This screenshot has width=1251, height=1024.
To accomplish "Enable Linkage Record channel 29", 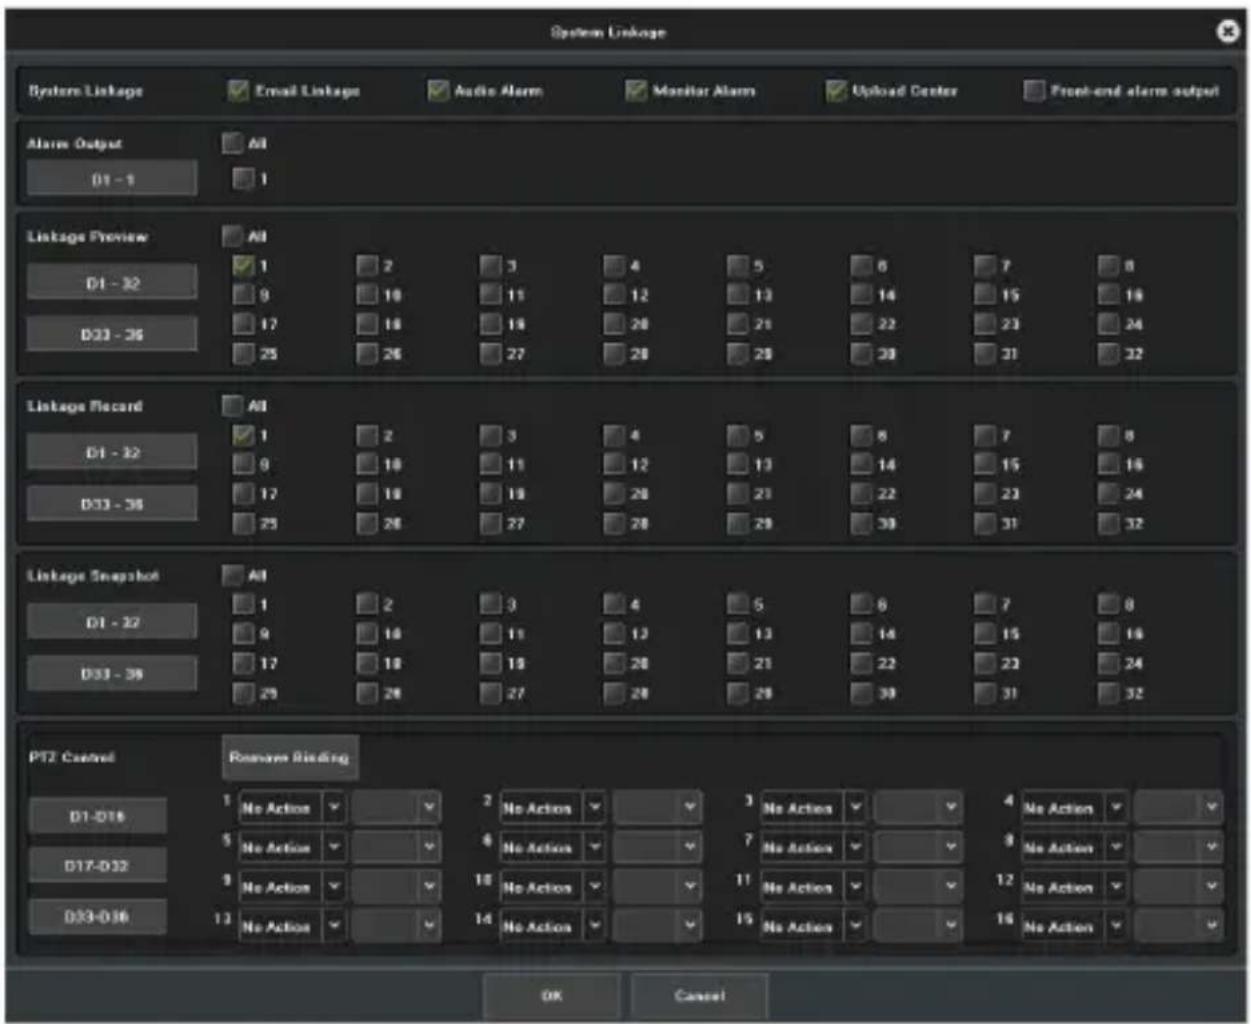I will click(x=738, y=523).
